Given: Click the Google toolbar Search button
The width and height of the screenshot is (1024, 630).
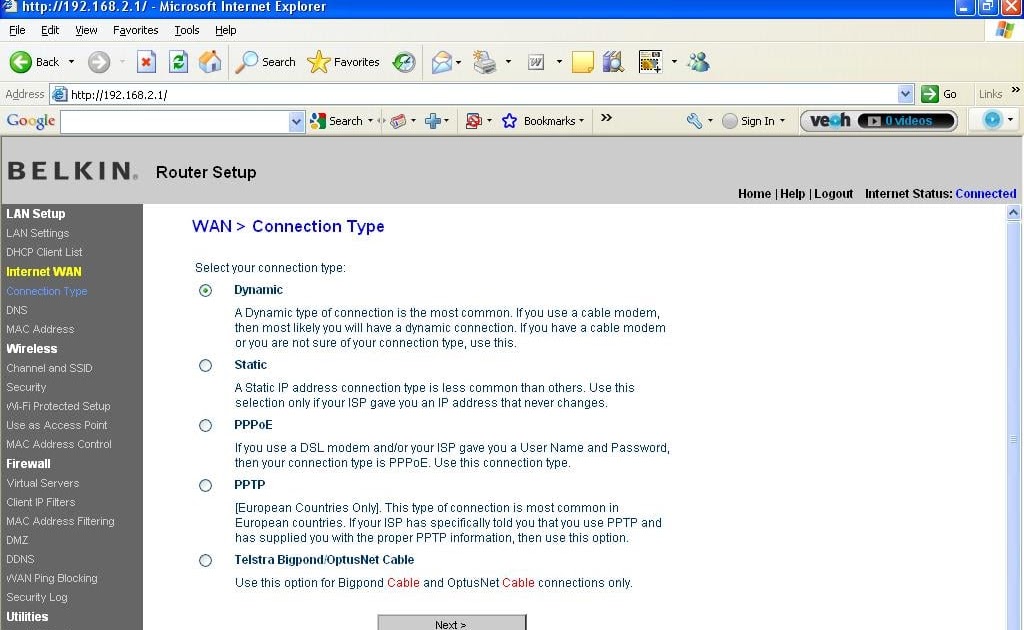Looking at the screenshot, I should point(337,121).
